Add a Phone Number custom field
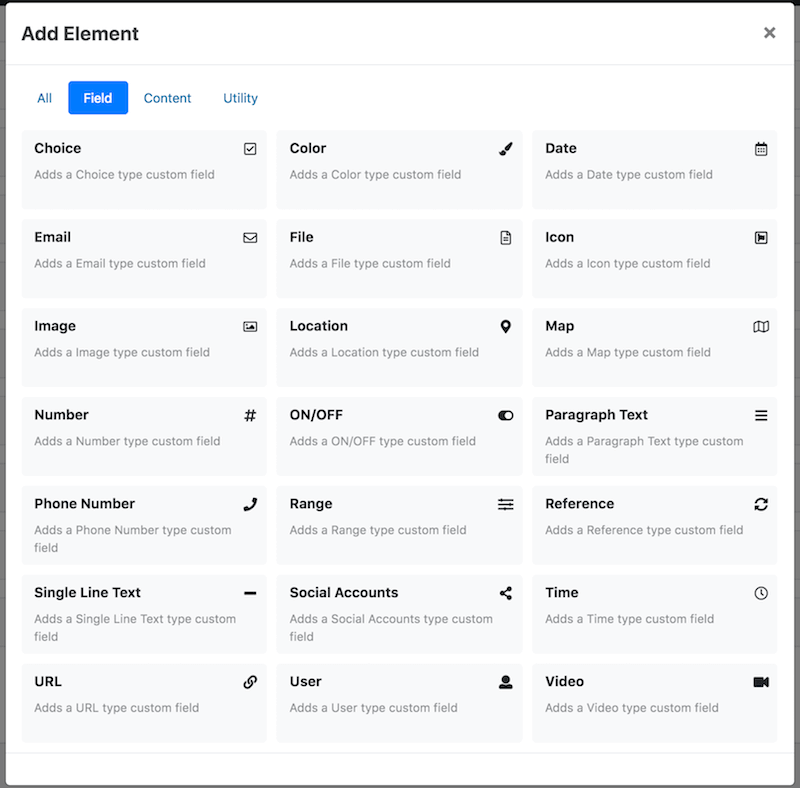Viewport: 800px width, 788px height. coord(144,525)
